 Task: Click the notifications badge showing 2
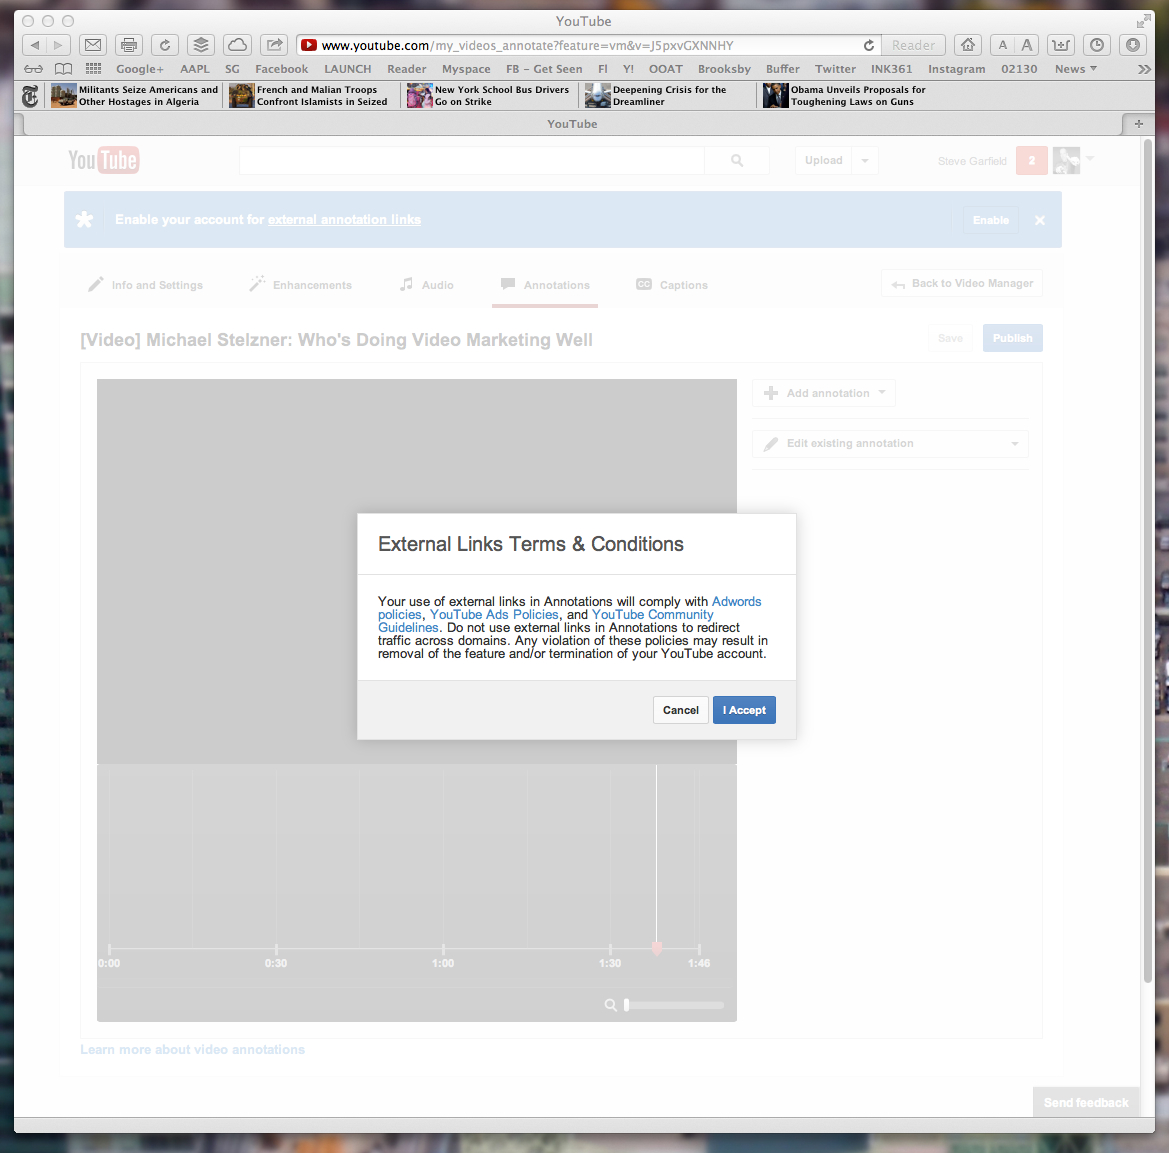tap(1032, 160)
